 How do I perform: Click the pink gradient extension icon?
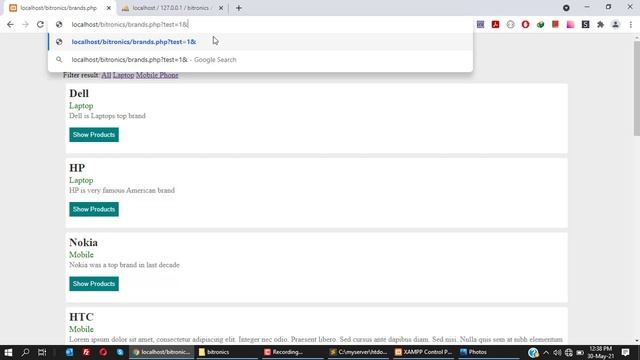tap(570, 24)
